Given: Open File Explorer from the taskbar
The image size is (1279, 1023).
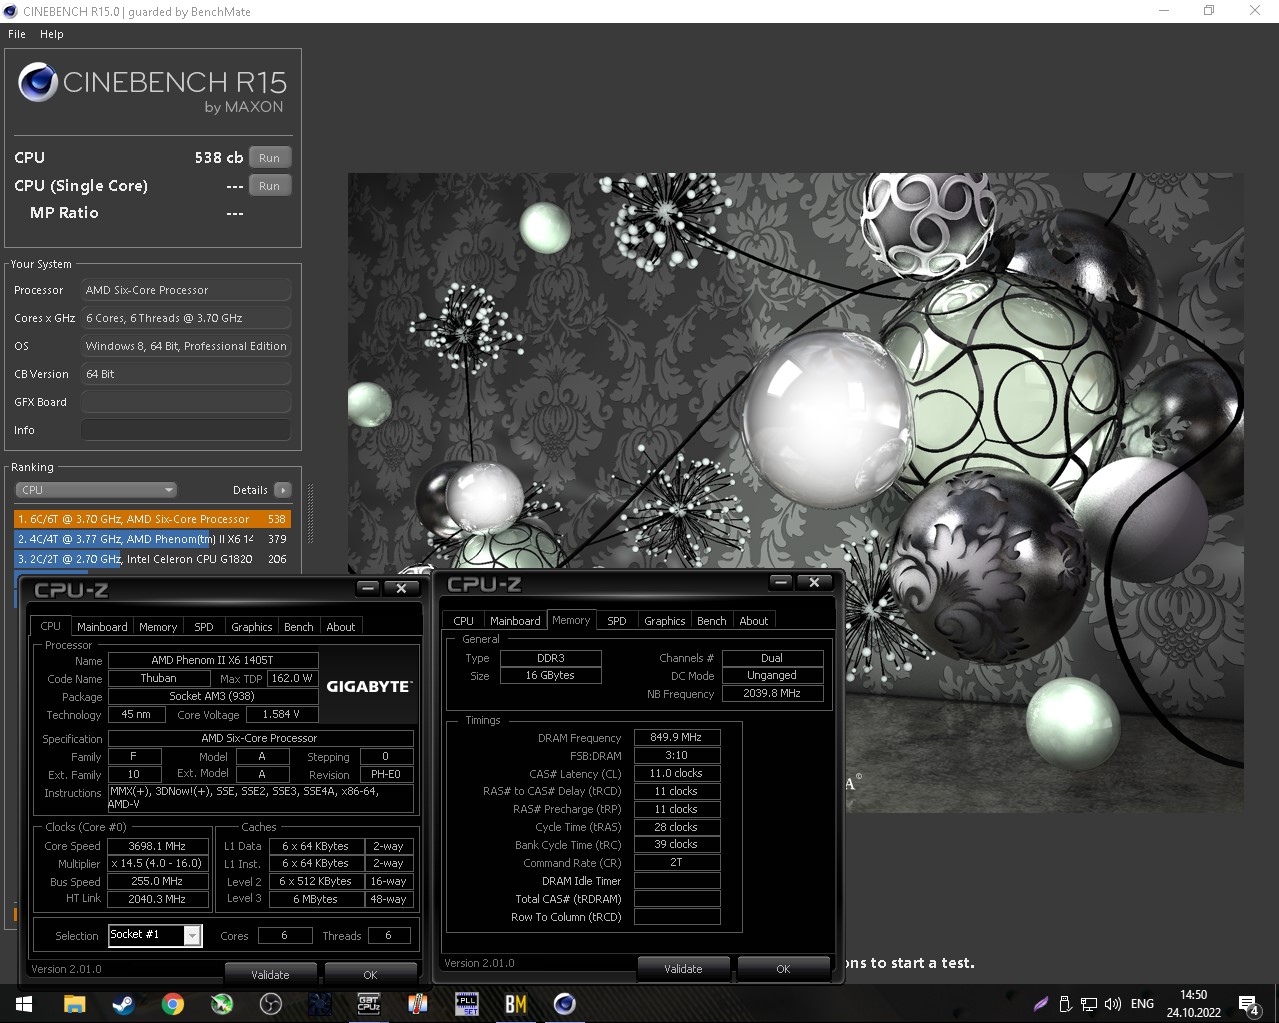Looking at the screenshot, I should coord(75,1003).
